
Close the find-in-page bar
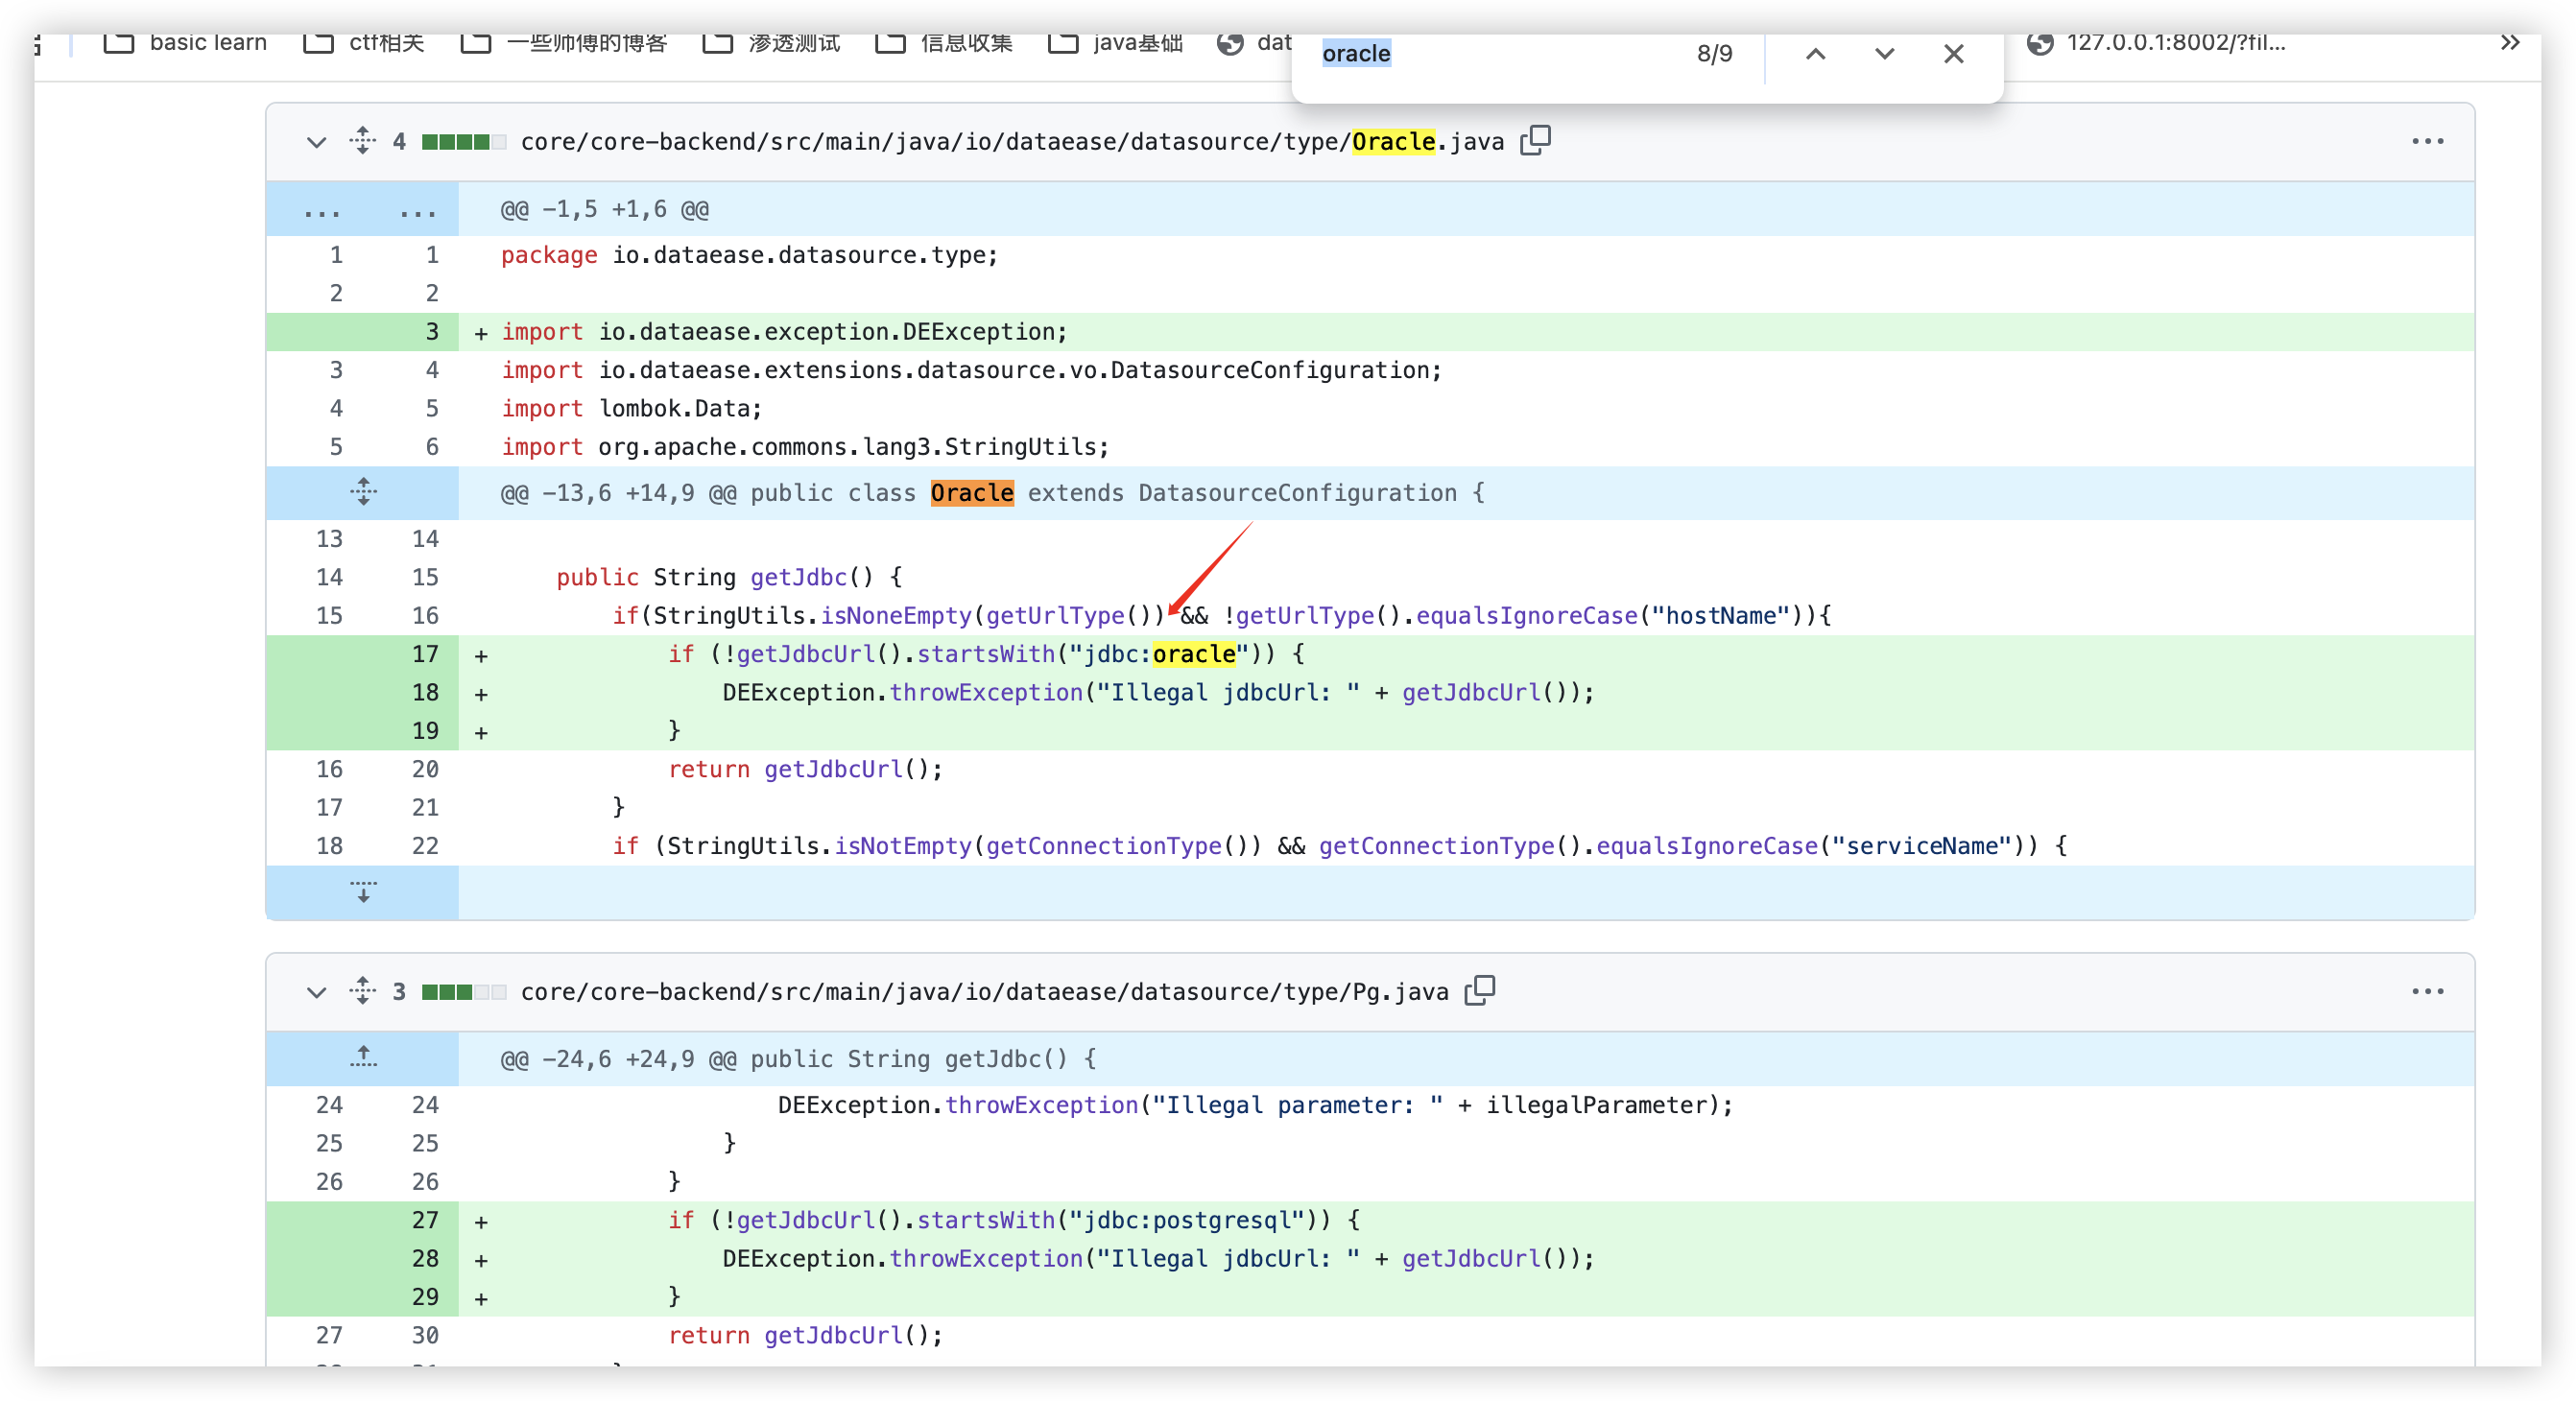point(1953,54)
